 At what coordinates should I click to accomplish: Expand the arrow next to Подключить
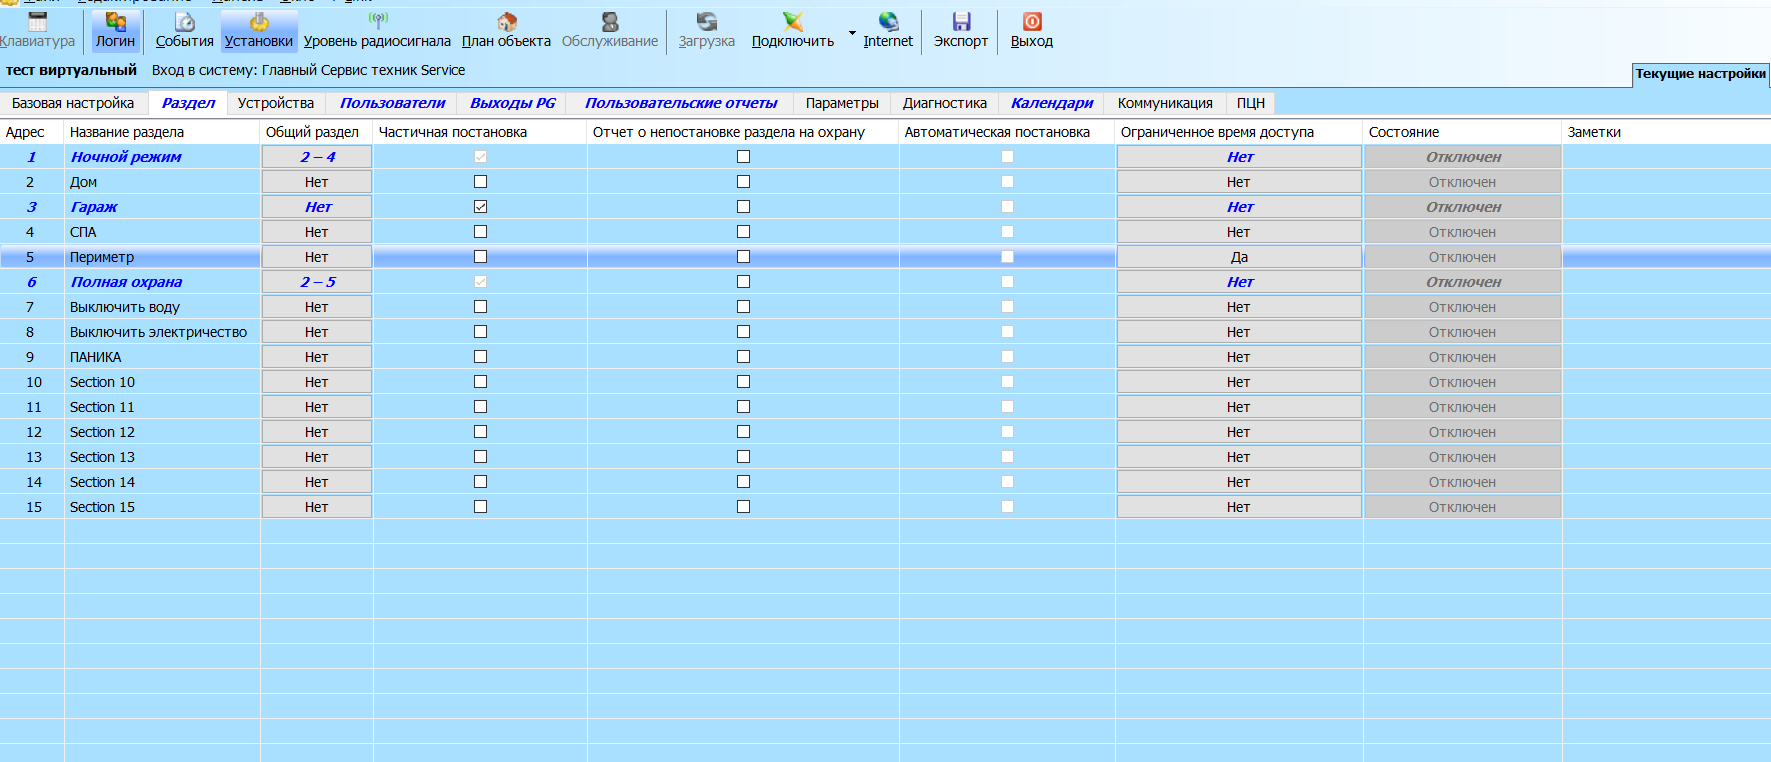click(x=852, y=33)
